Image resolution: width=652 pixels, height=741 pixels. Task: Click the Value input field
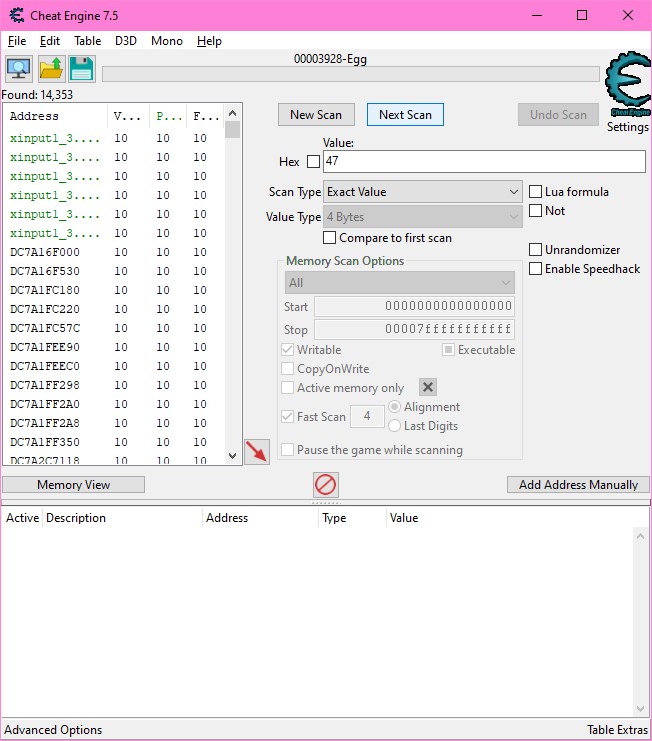coord(484,161)
